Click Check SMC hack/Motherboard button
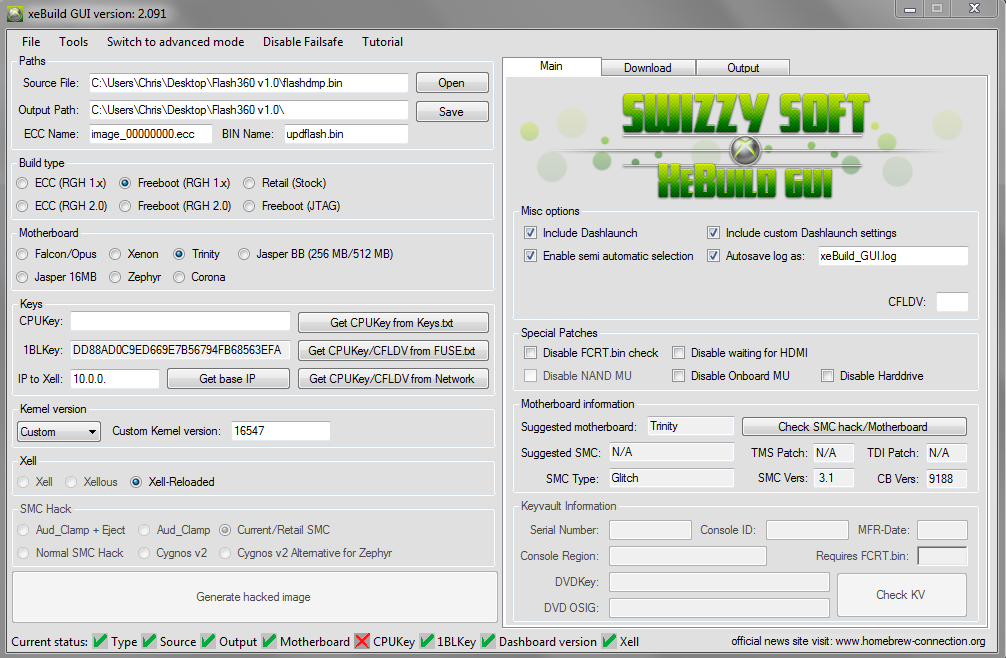Screen dimensions: 1006x658 click(x=853, y=427)
